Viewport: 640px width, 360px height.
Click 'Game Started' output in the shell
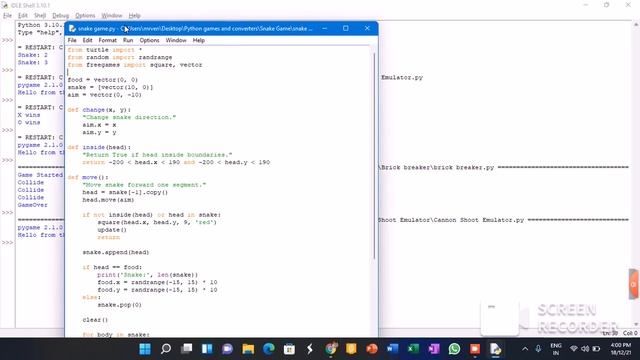pyautogui.click(x=40, y=175)
